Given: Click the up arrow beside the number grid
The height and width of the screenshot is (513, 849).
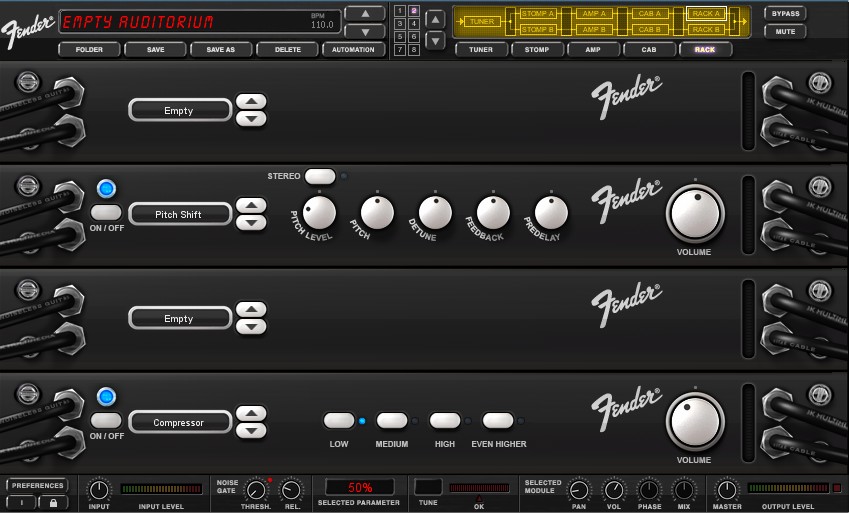Looking at the screenshot, I should point(435,20).
